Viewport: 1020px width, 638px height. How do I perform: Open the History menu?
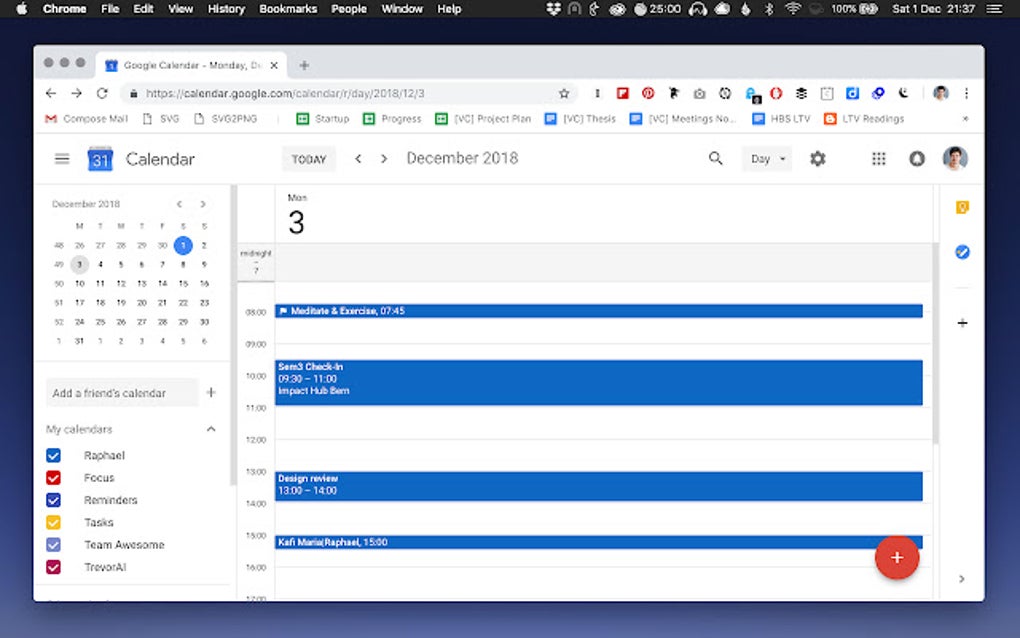(x=226, y=9)
